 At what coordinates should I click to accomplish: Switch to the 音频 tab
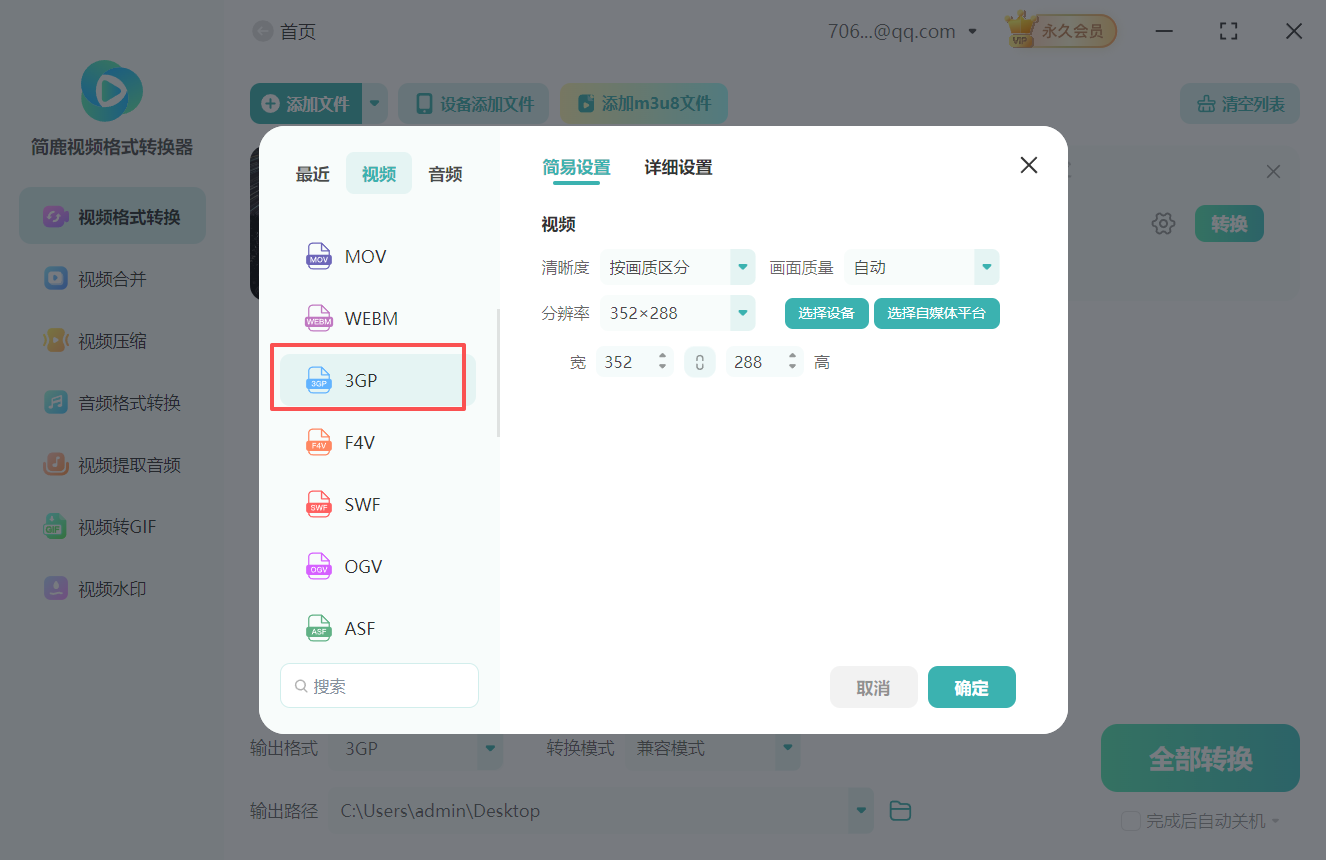tap(444, 173)
